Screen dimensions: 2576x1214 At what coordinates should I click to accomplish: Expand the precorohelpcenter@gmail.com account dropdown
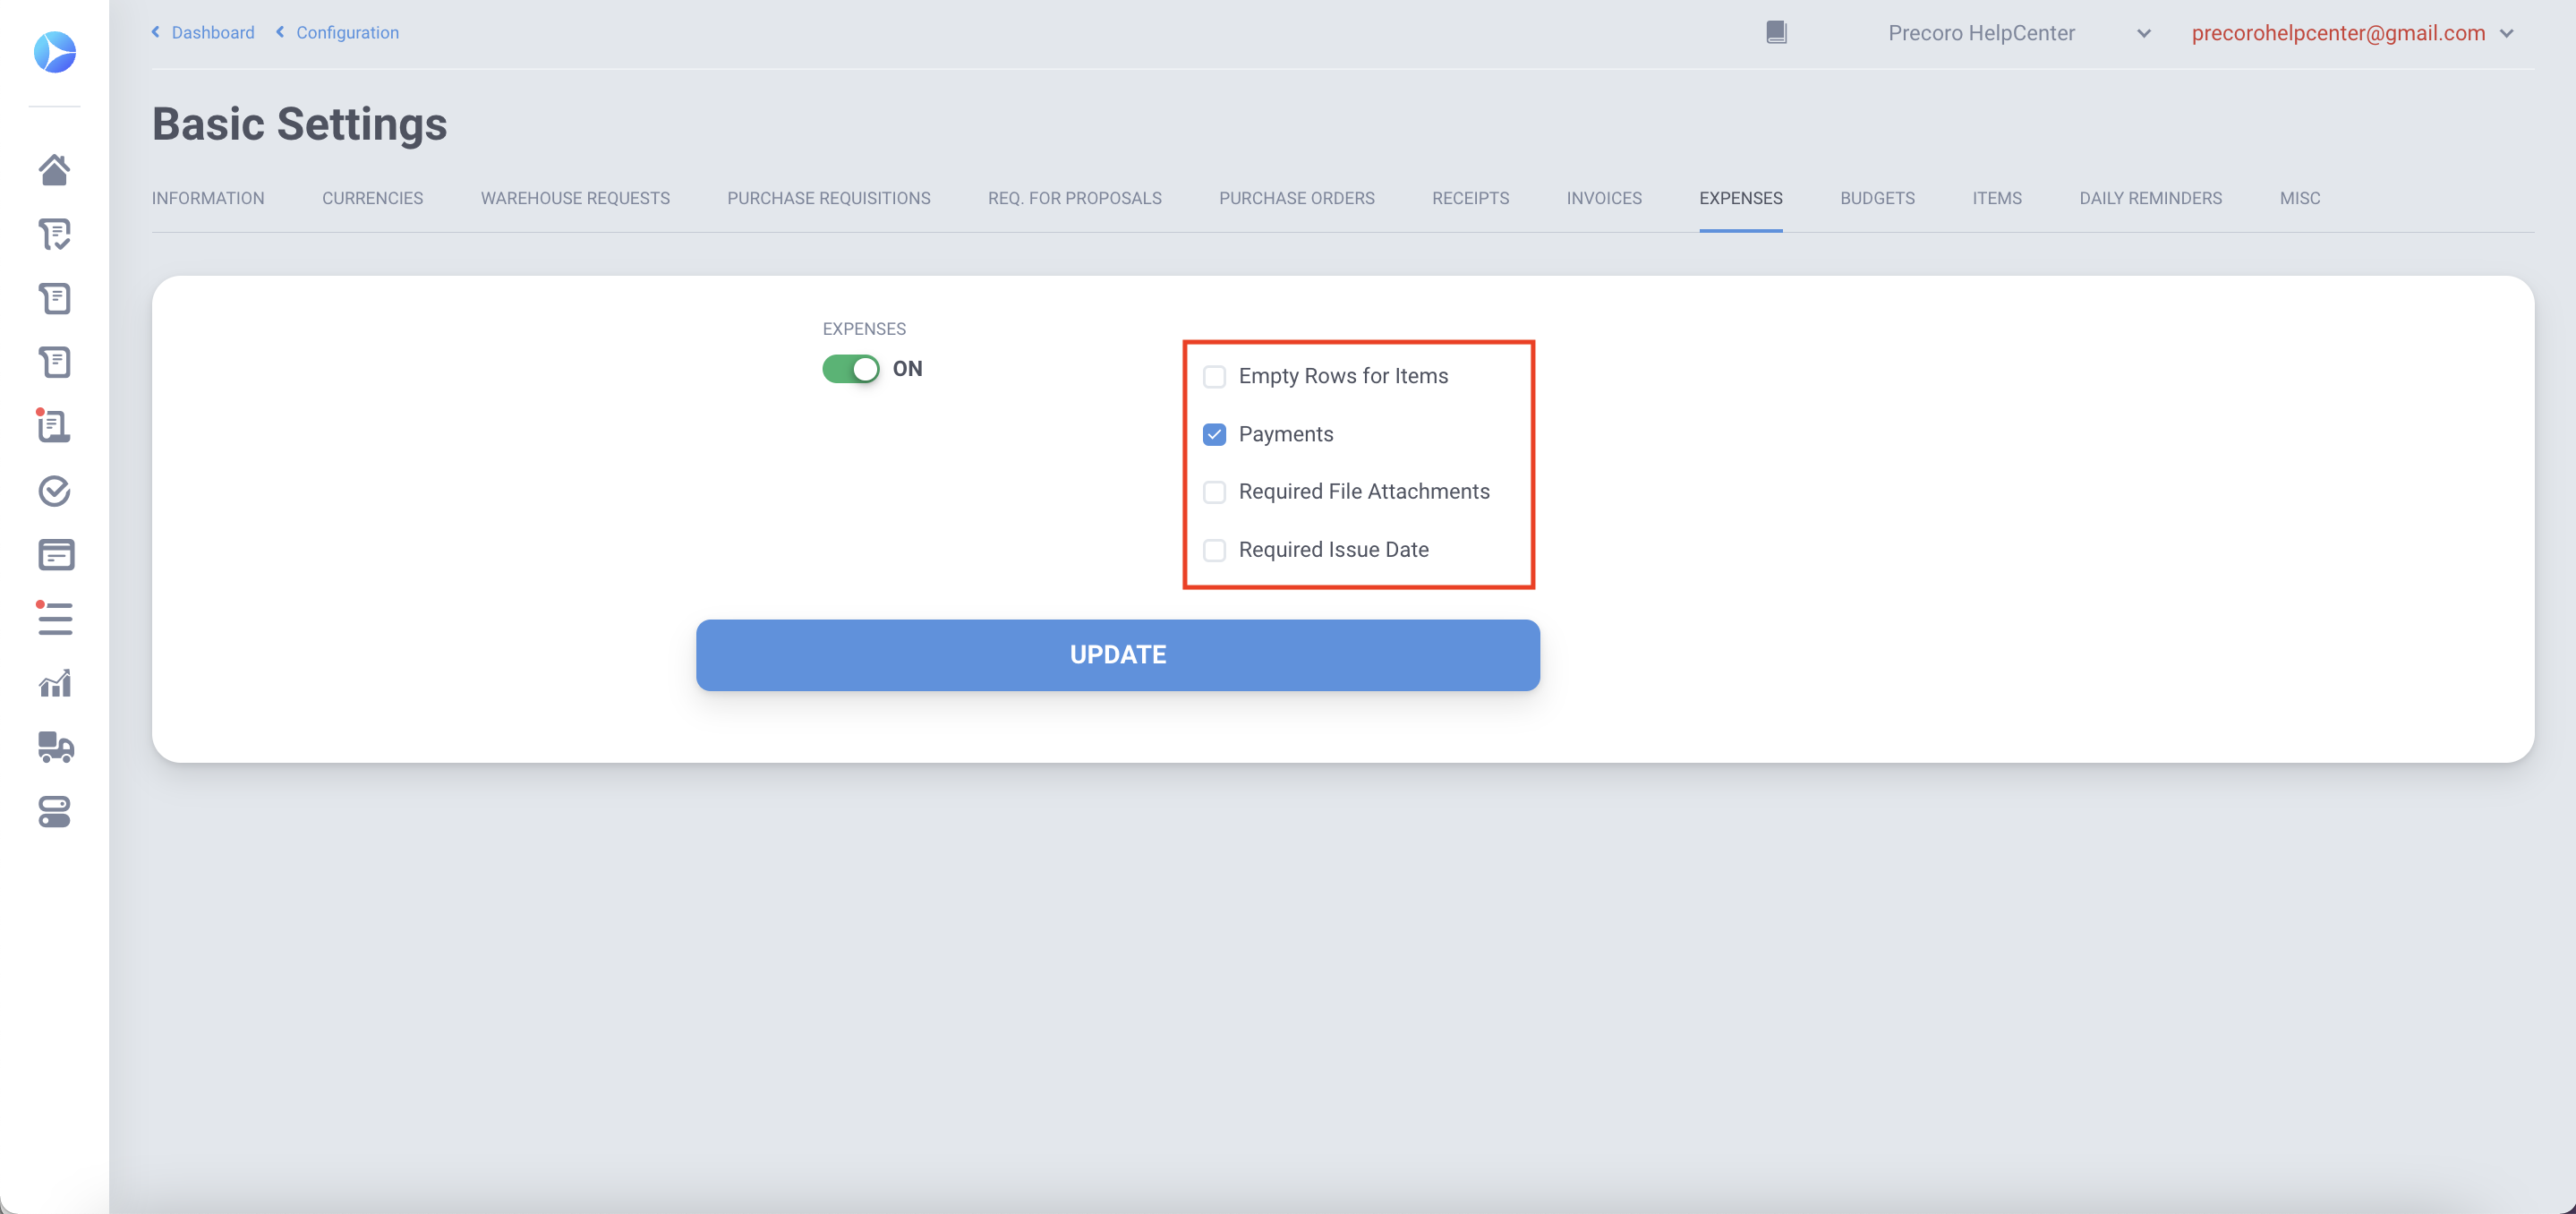coord(2351,33)
